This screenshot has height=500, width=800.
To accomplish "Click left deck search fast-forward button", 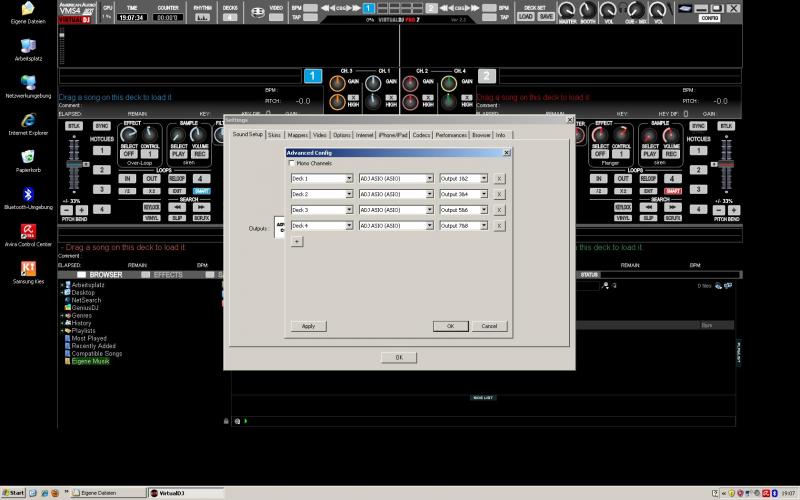I will pos(201,207).
